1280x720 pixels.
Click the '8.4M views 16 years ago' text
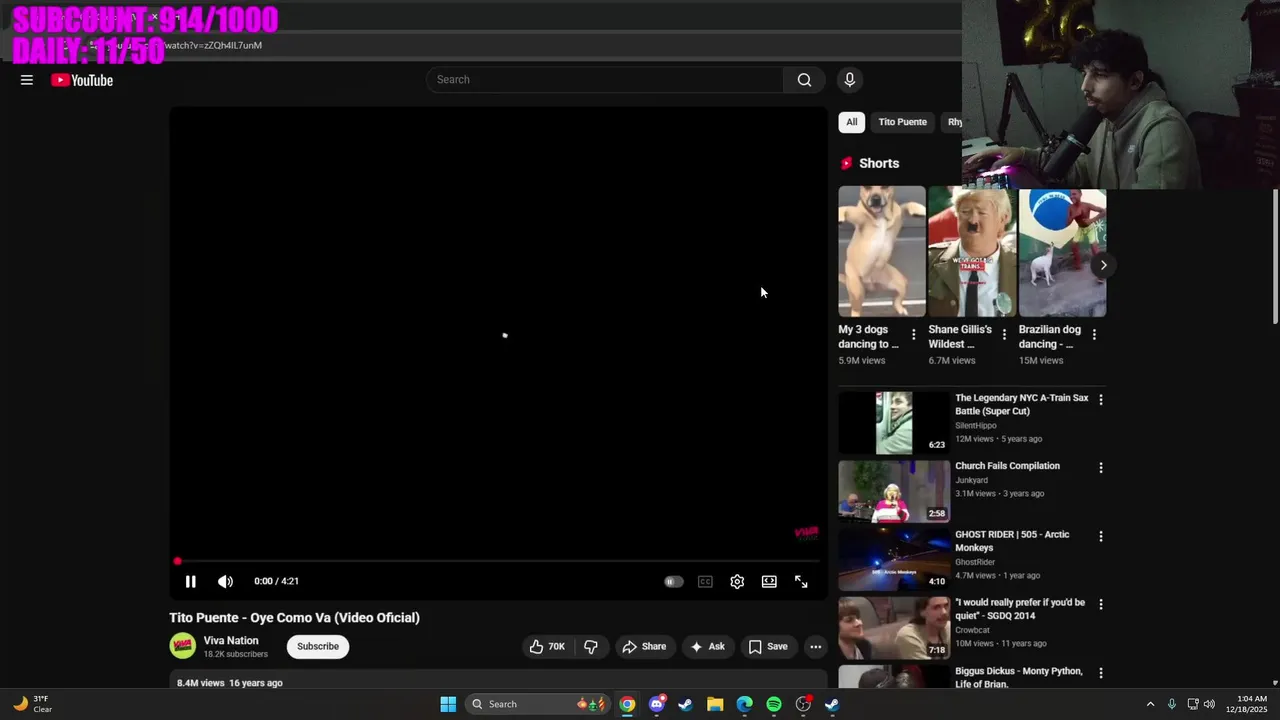[230, 683]
